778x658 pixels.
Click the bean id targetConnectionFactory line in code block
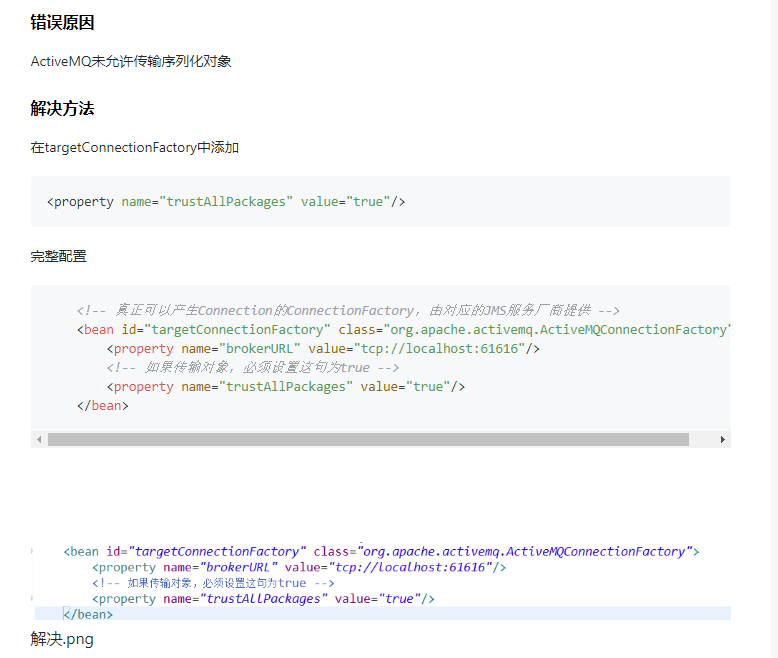[403, 329]
